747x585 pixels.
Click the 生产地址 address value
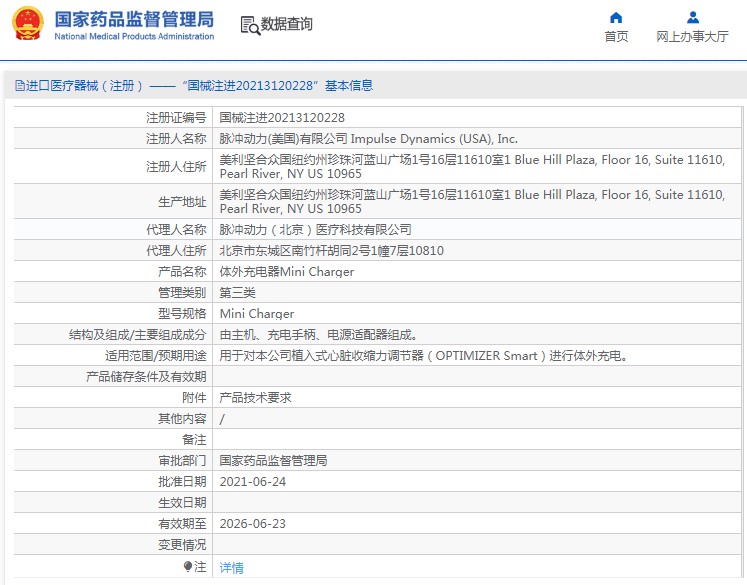(472, 202)
